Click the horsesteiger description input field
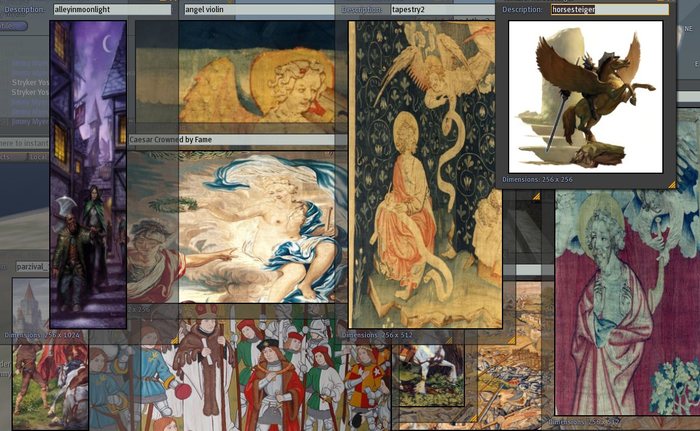Viewport: 700px width, 431px height. 610,9
